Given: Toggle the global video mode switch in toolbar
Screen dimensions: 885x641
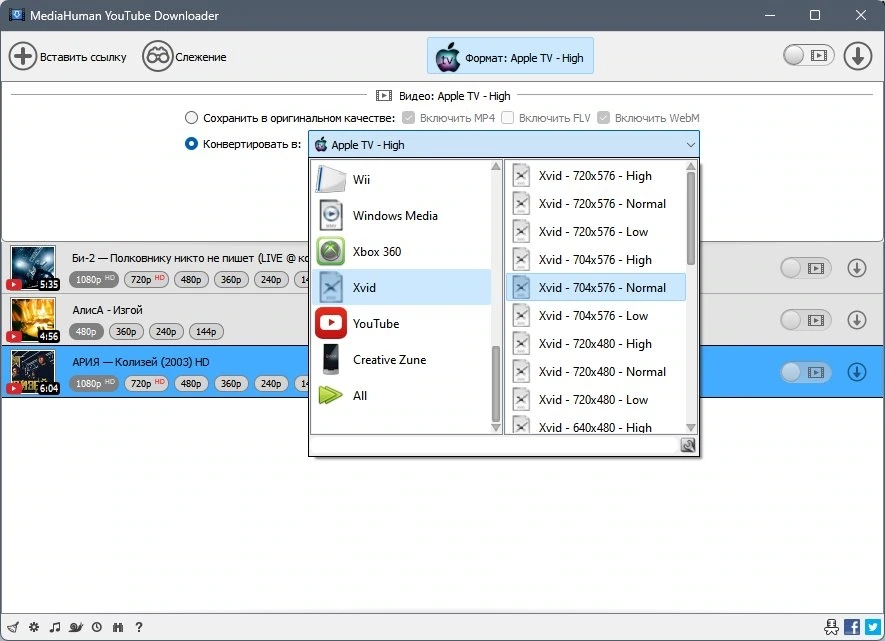Looking at the screenshot, I should [x=808, y=55].
